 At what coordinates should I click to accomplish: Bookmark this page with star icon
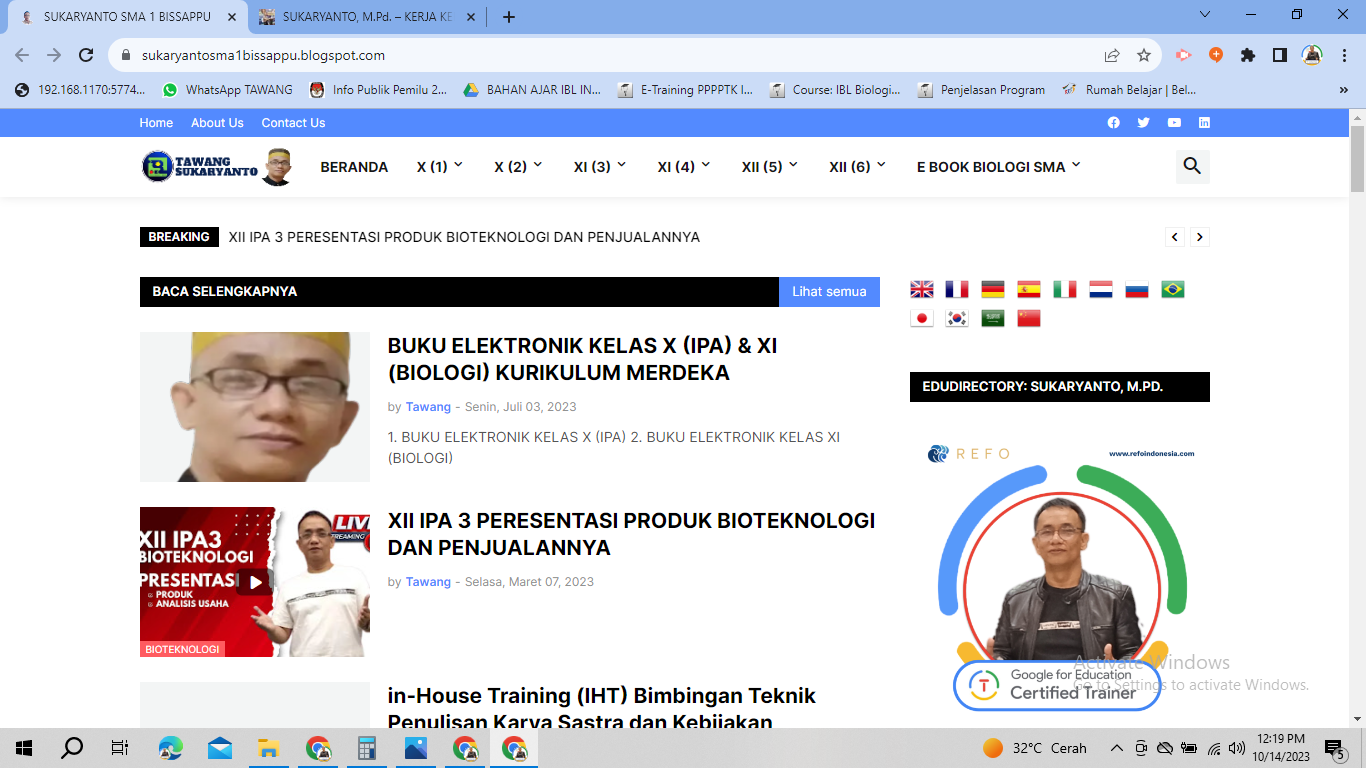(x=1144, y=56)
